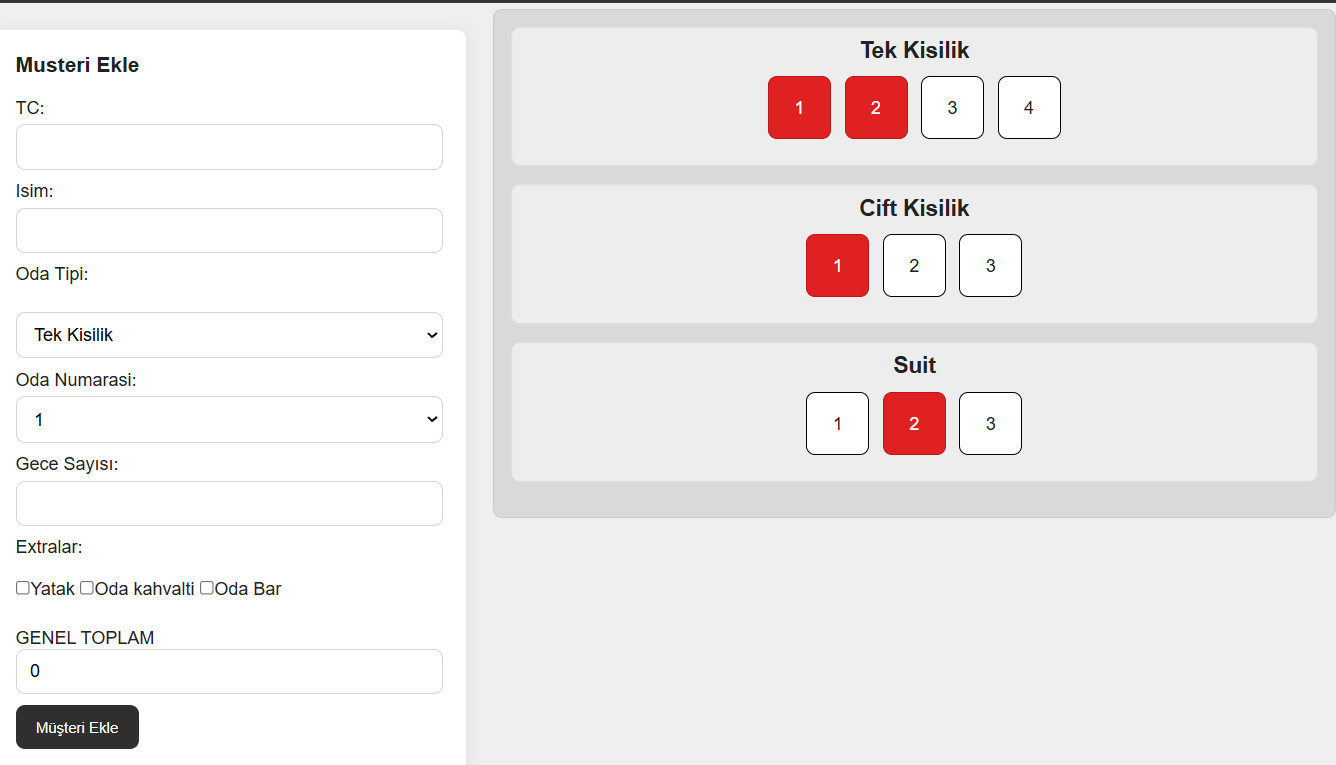The image size is (1336, 765).
Task: Toggle the Oda kahvalti checkbox
Action: click(x=87, y=588)
